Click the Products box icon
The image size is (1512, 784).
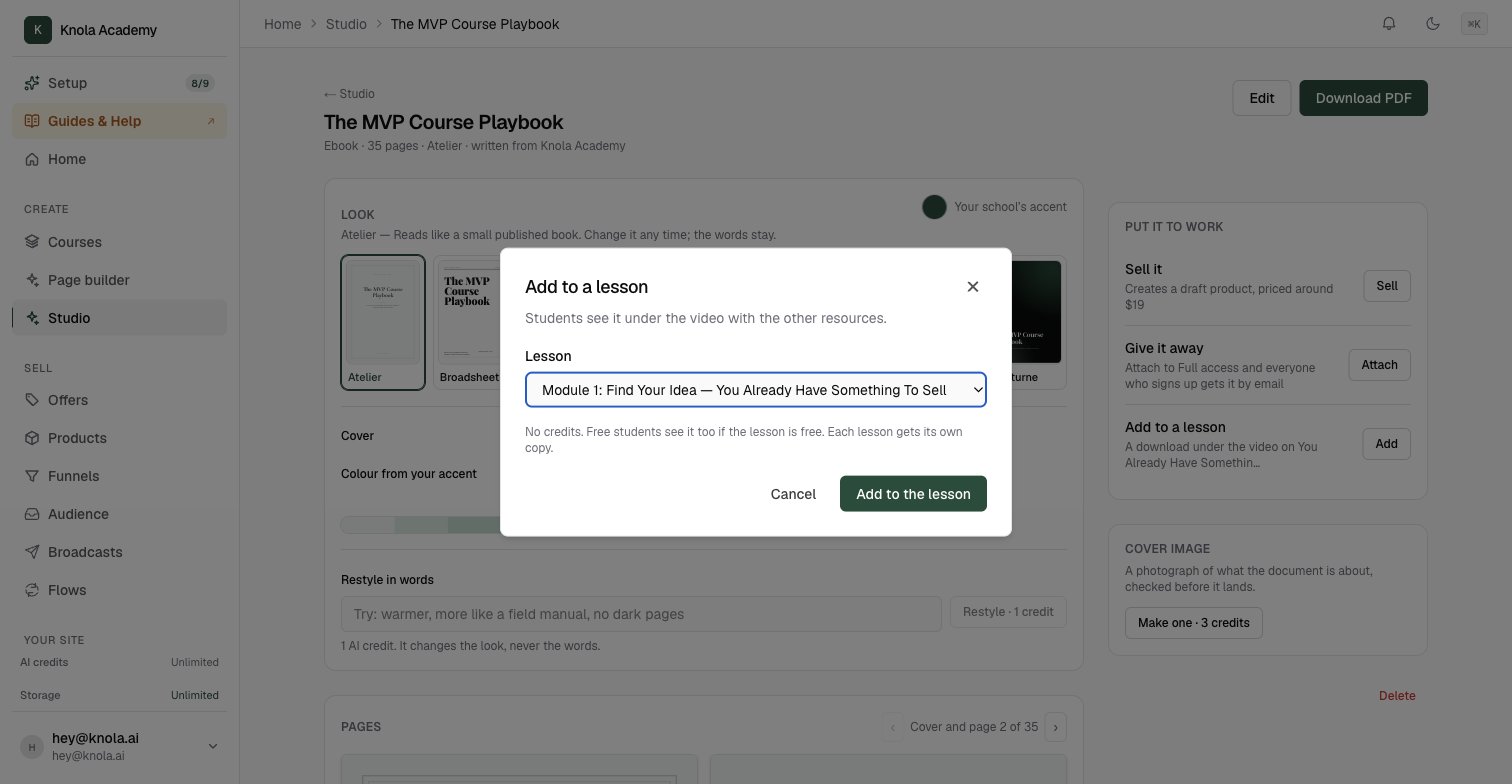[x=32, y=438]
